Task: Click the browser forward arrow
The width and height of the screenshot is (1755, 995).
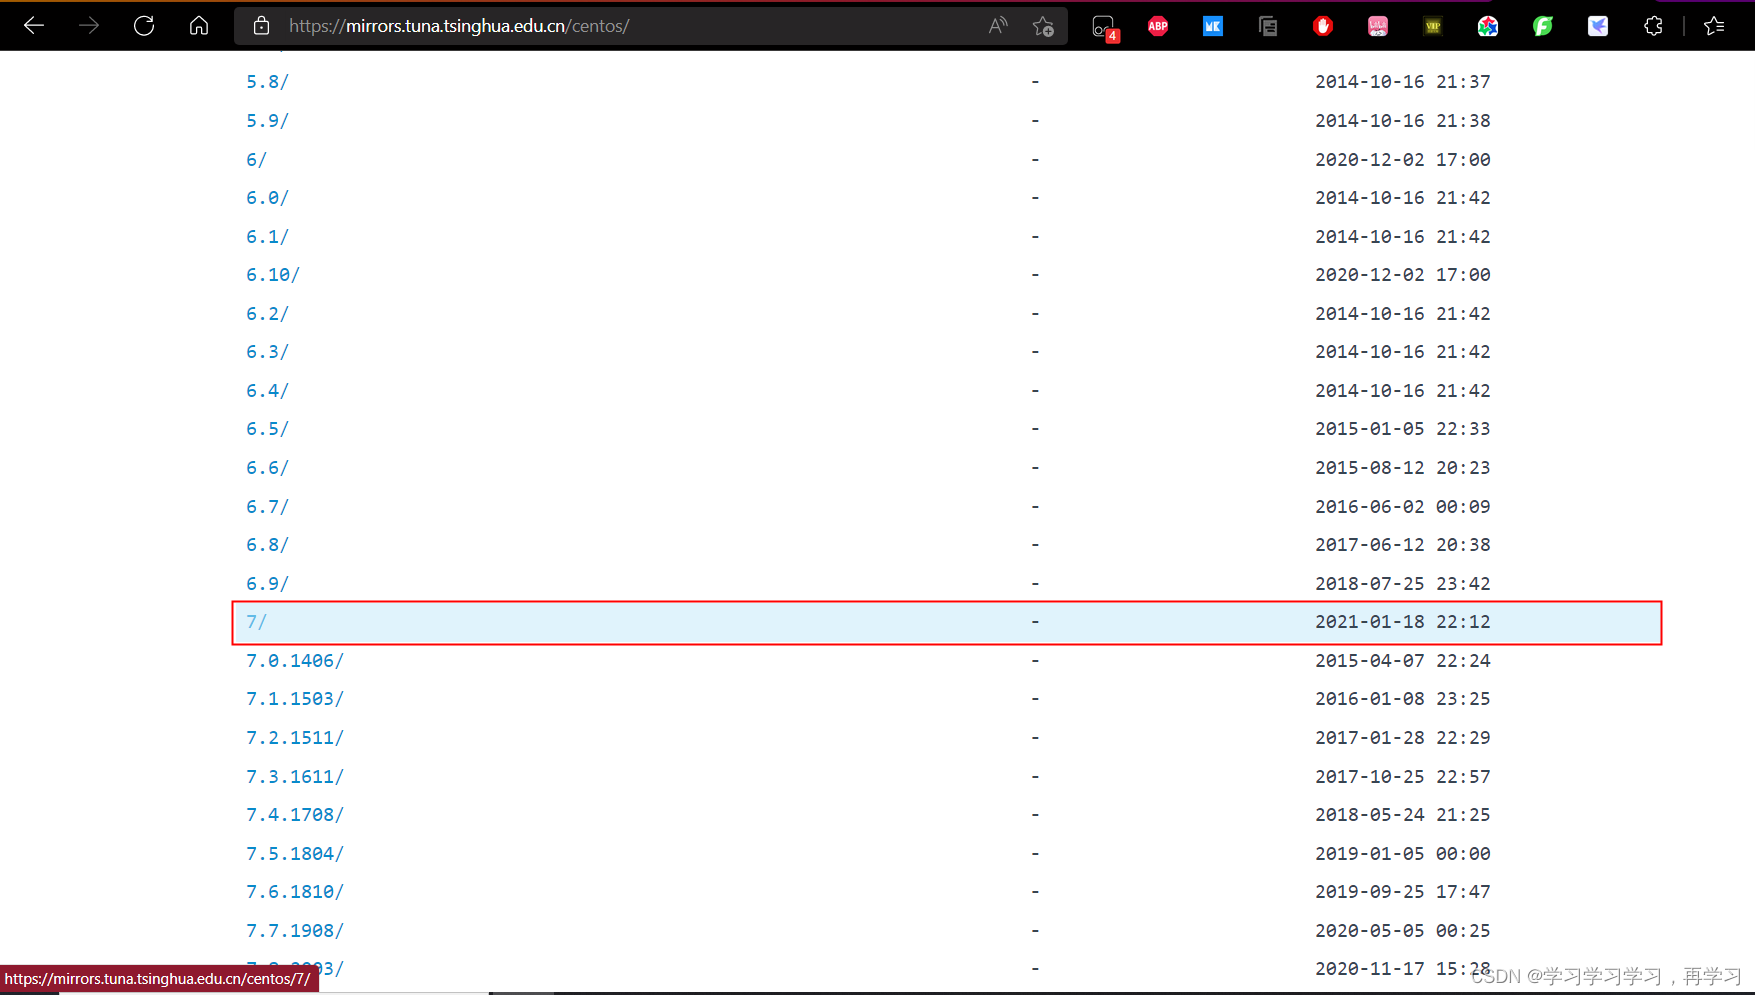Action: click(x=89, y=26)
